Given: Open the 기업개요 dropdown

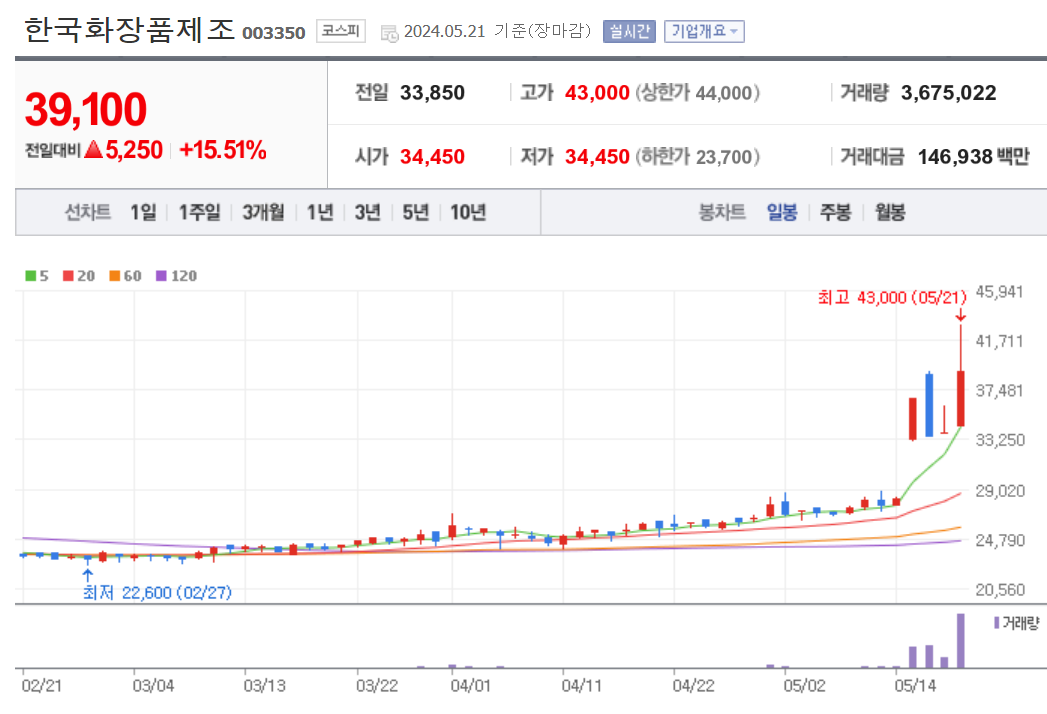Looking at the screenshot, I should 704,31.
